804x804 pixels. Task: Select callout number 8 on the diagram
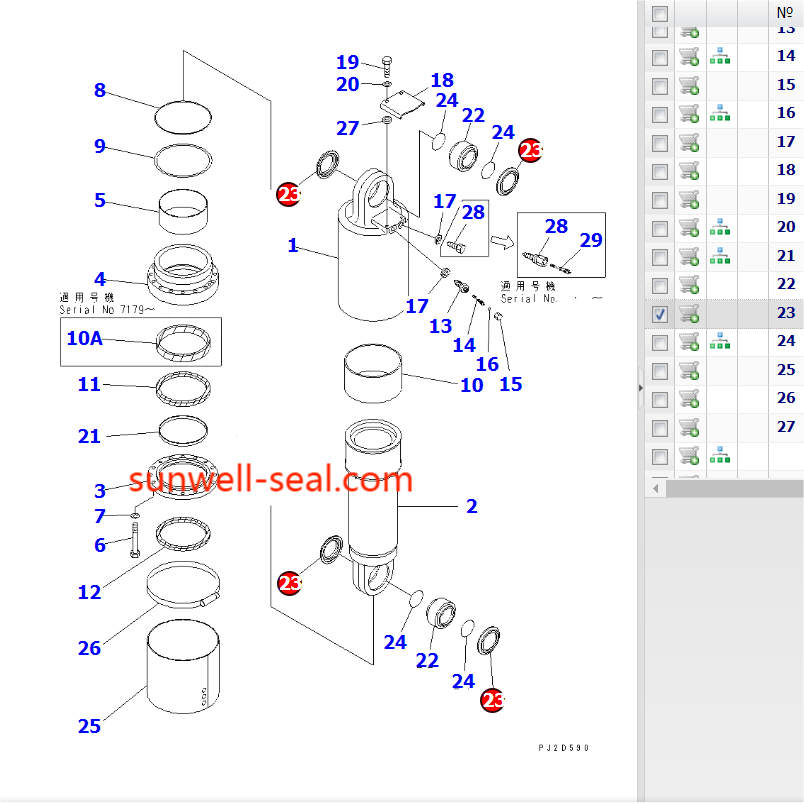(x=99, y=91)
